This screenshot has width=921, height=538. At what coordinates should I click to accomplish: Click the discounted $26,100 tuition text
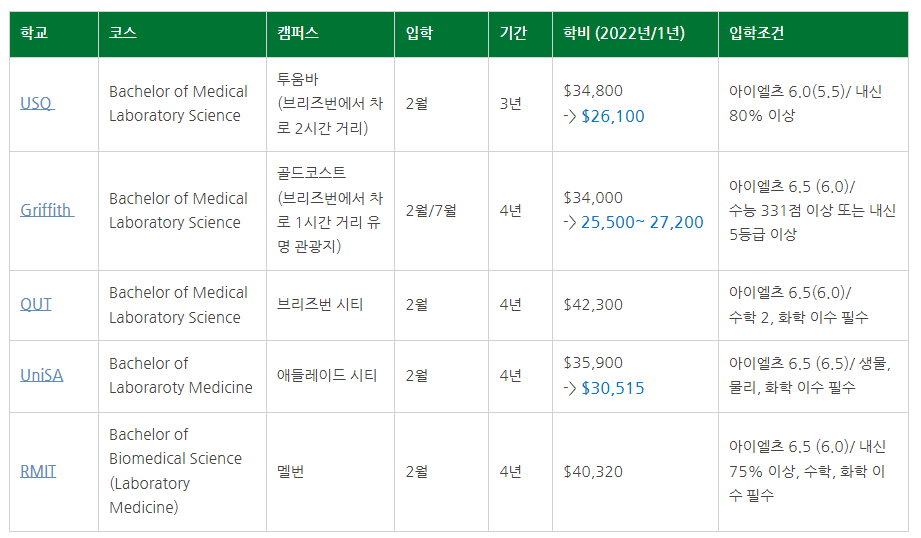(613, 116)
